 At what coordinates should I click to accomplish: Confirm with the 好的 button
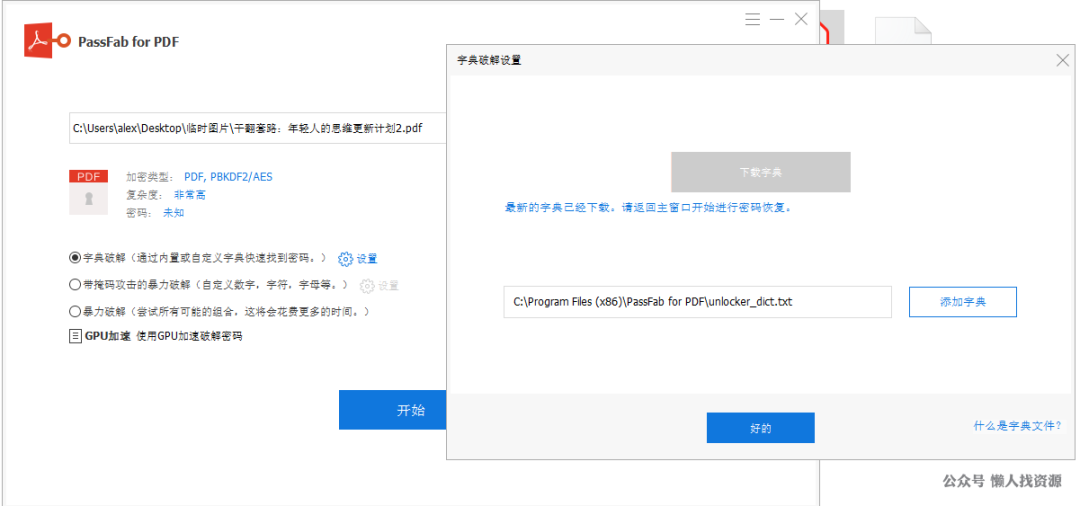(x=760, y=428)
